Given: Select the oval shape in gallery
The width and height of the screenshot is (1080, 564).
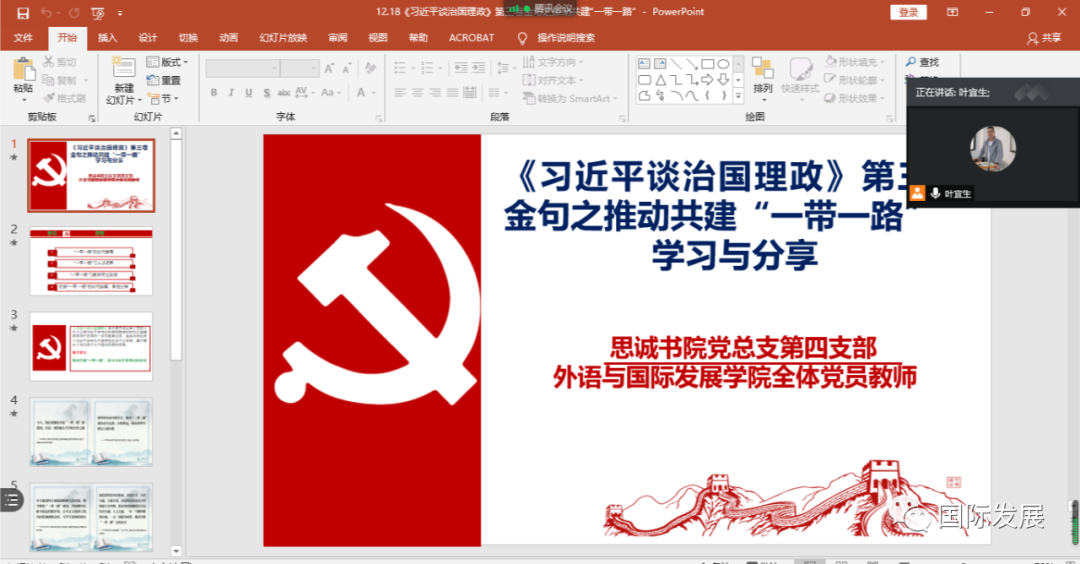Looking at the screenshot, I should (723, 64).
